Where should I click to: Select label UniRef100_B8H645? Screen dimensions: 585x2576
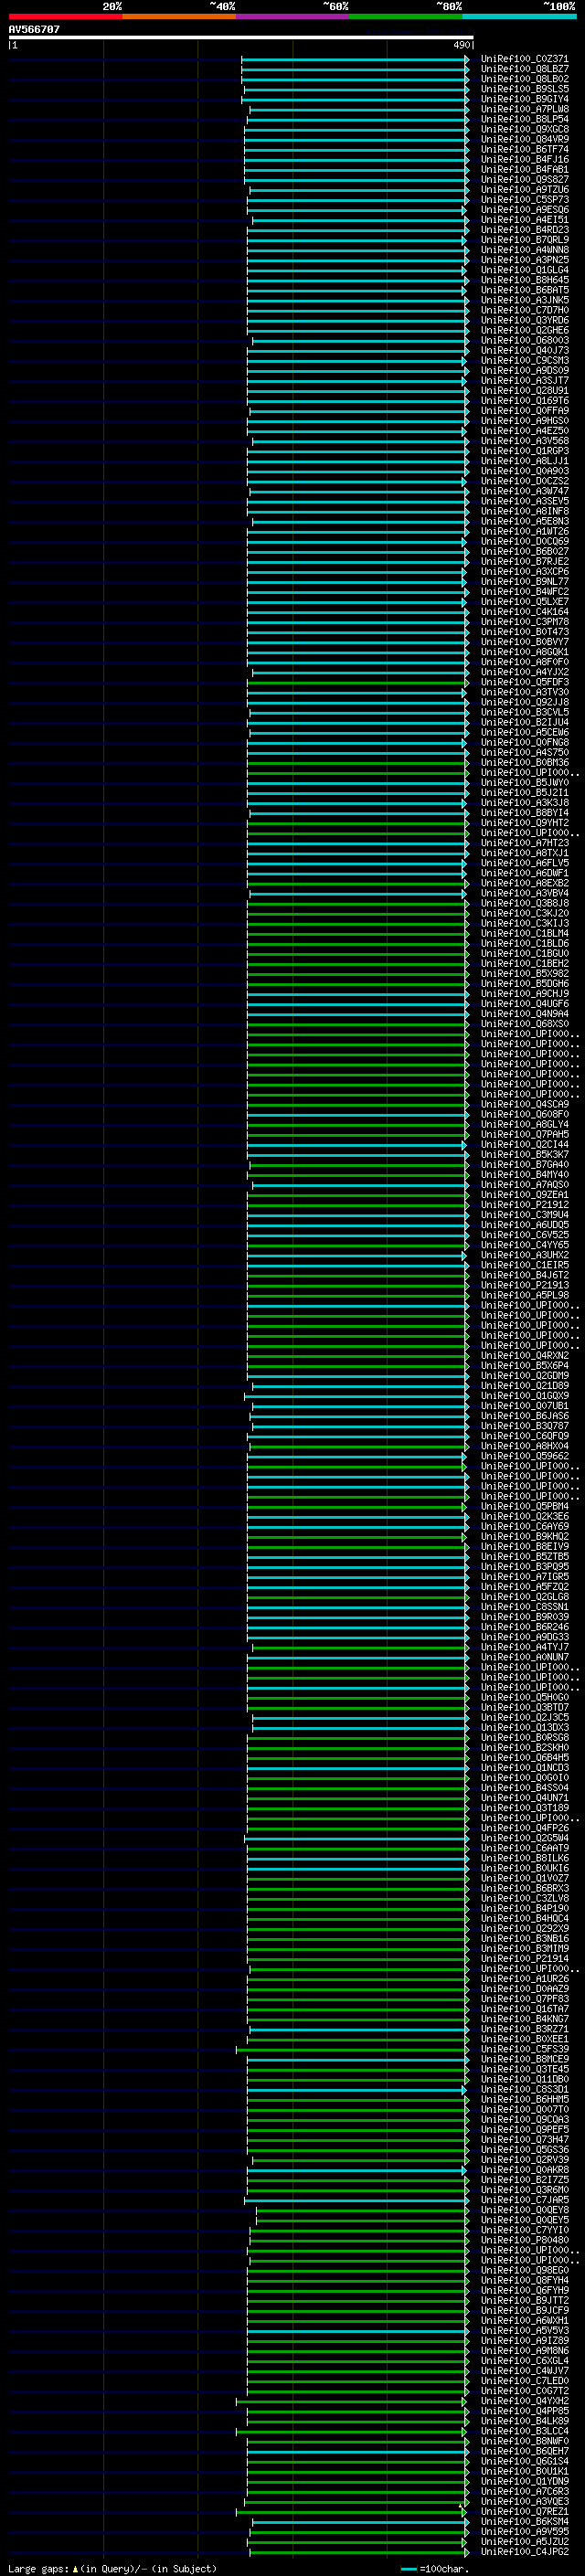(524, 280)
